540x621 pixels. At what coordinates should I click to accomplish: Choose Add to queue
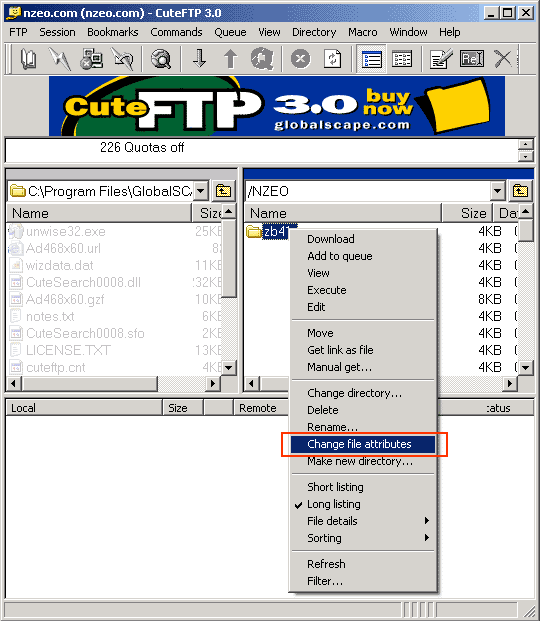click(x=362, y=256)
